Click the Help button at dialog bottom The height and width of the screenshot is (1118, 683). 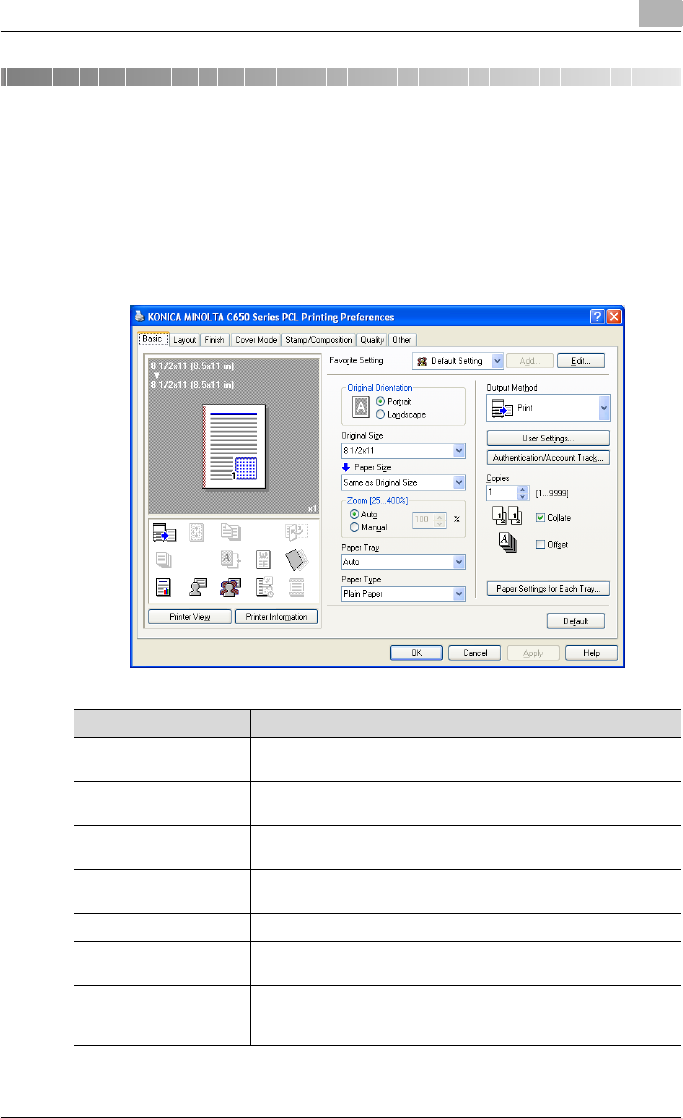point(591,652)
